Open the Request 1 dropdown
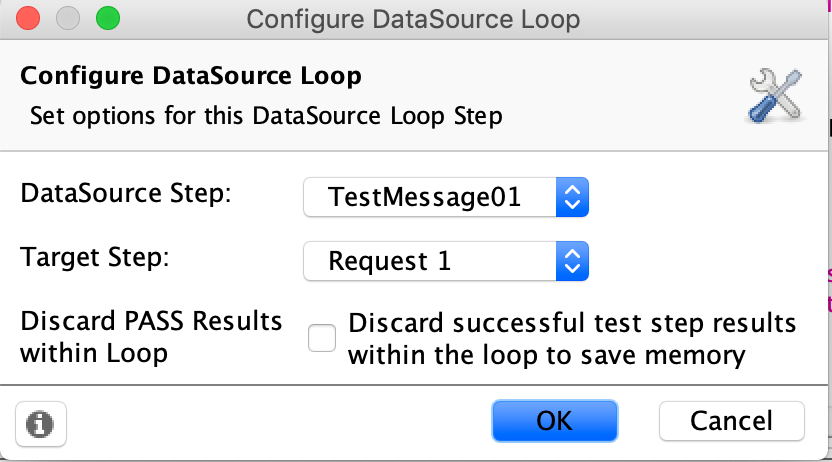This screenshot has width=832, height=462. pyautogui.click(x=430, y=262)
